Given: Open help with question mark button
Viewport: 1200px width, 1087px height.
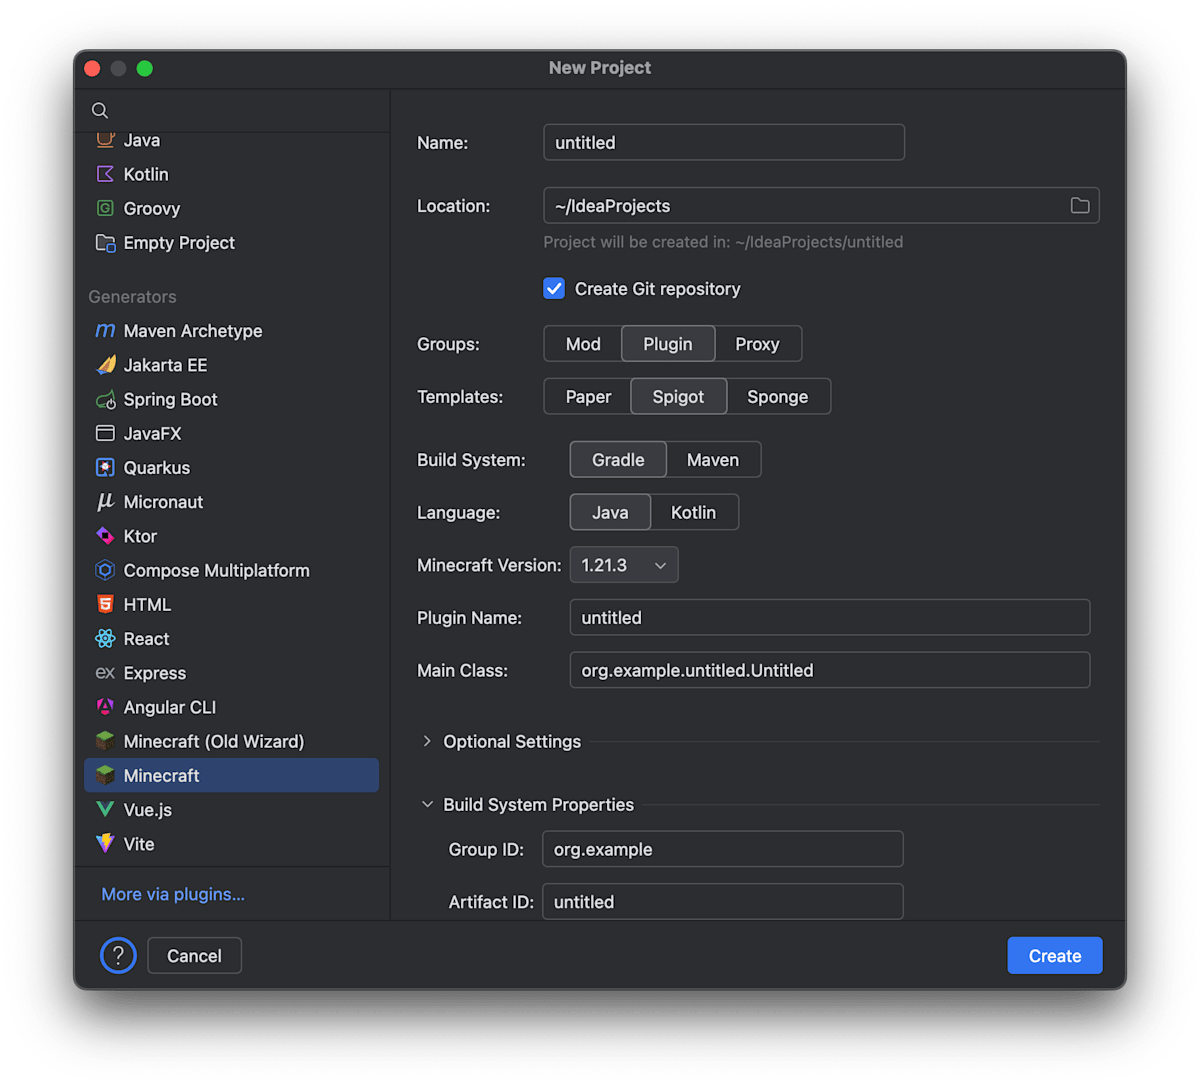Looking at the screenshot, I should (x=118, y=955).
